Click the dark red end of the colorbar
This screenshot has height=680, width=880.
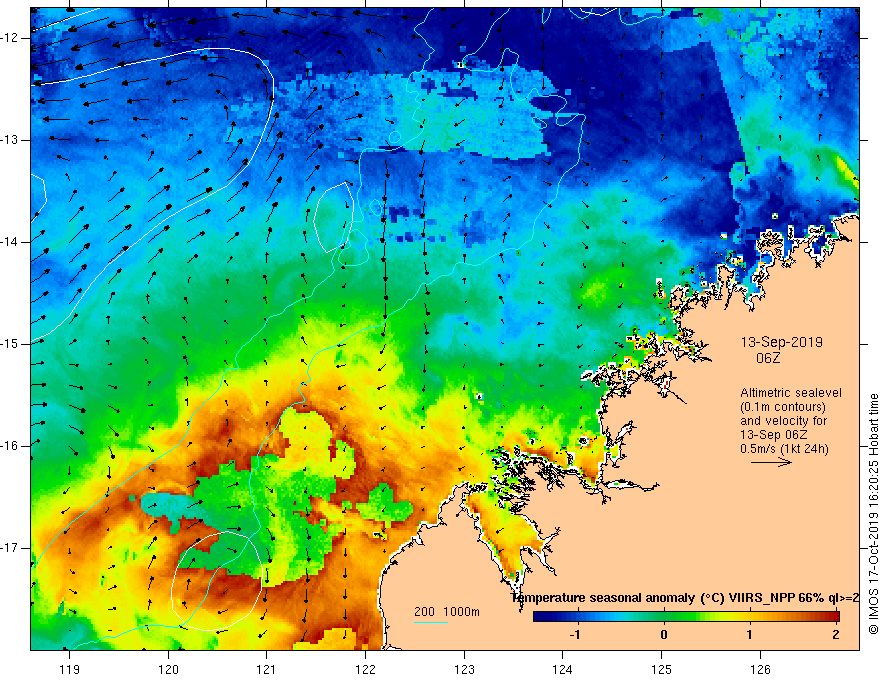point(833,616)
